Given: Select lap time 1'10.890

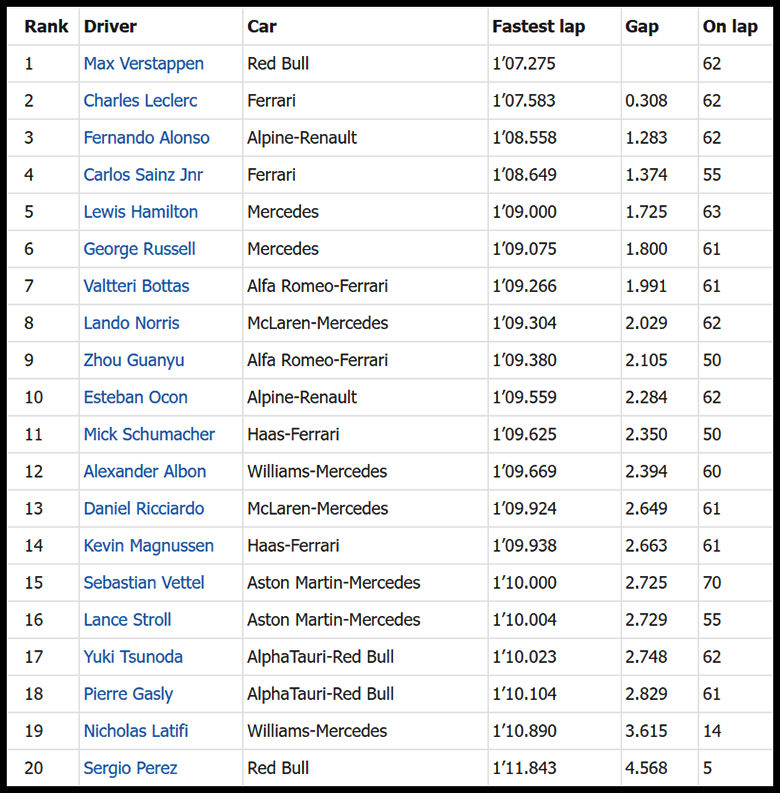Looking at the screenshot, I should click(525, 731).
